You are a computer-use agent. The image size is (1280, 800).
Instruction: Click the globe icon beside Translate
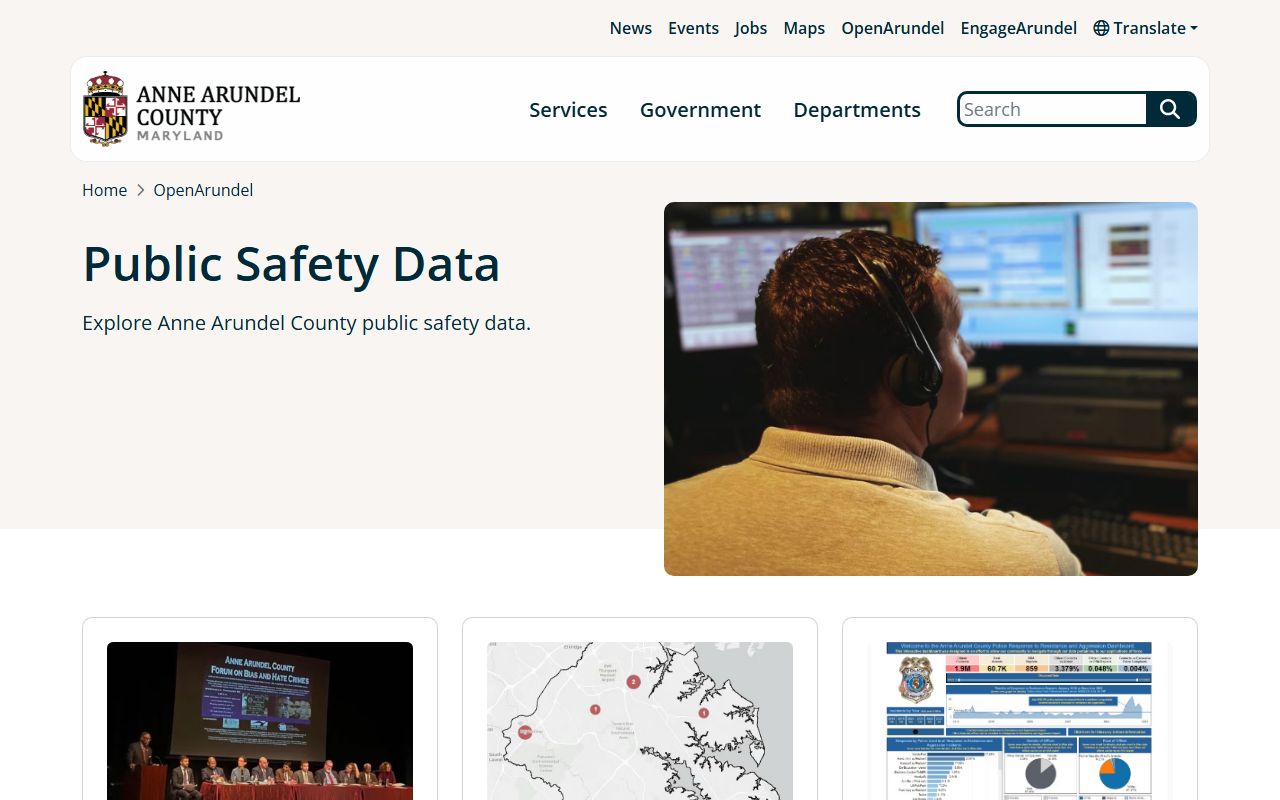[x=1101, y=28]
